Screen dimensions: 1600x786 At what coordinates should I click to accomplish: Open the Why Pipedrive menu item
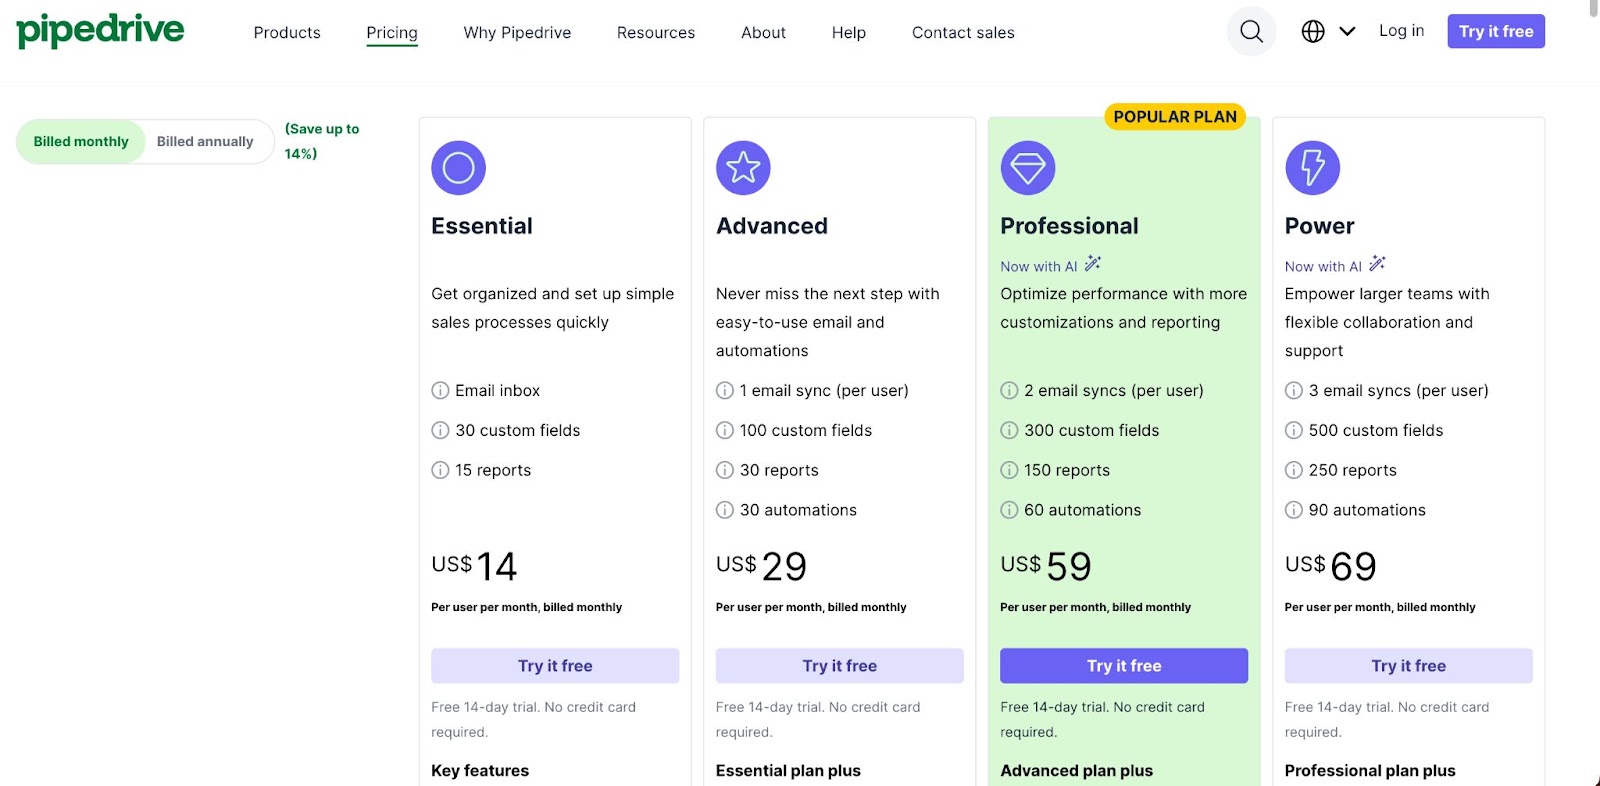click(517, 33)
